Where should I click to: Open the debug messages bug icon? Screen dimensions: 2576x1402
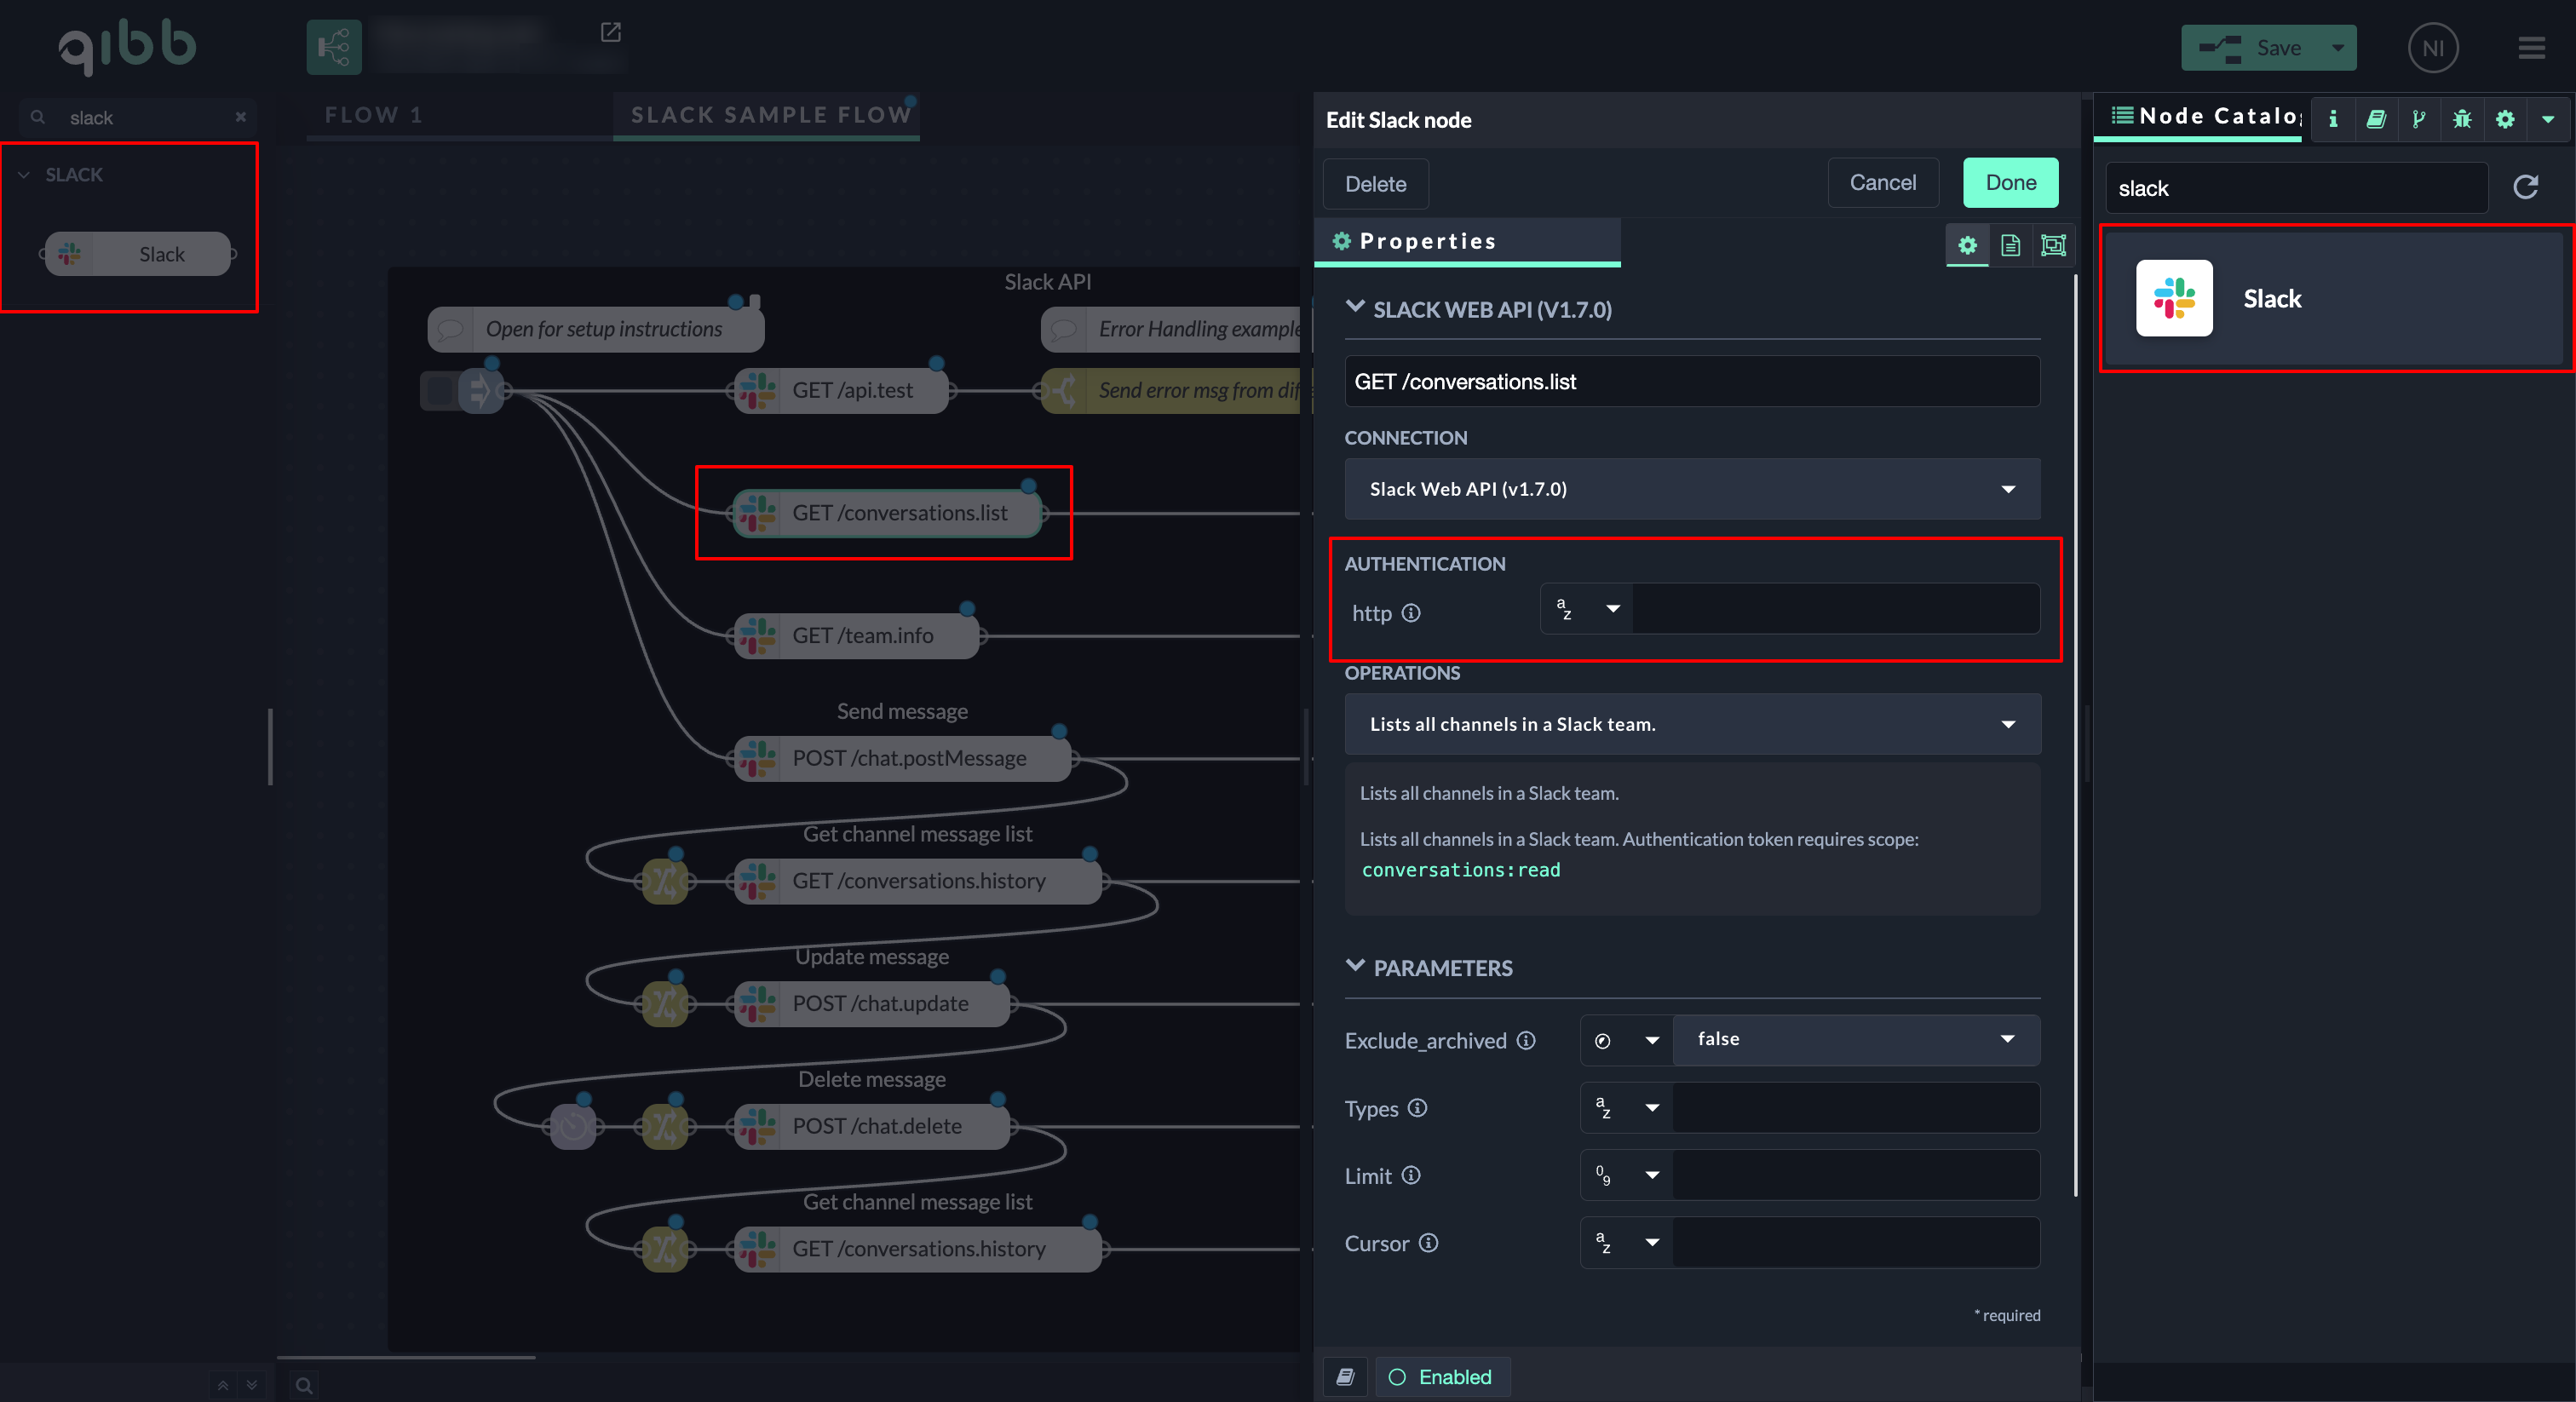pos(2461,119)
